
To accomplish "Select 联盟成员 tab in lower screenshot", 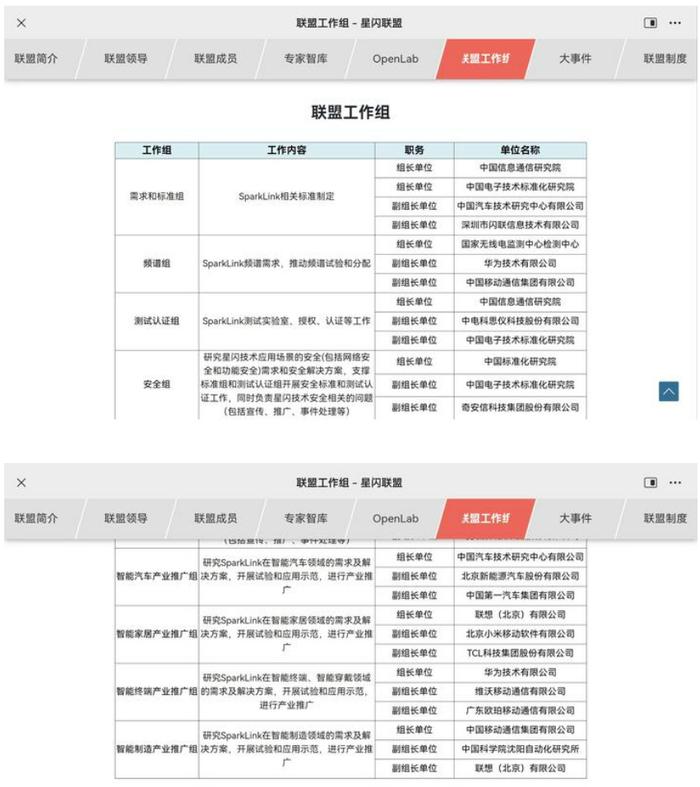I will [x=216, y=518].
